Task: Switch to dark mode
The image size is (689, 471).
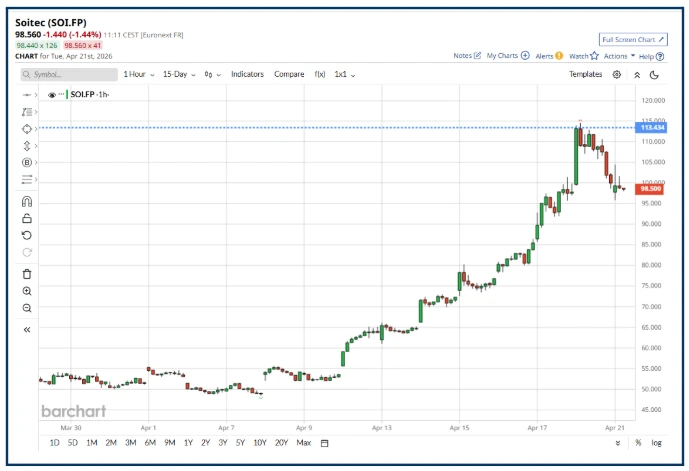Action: [654, 75]
